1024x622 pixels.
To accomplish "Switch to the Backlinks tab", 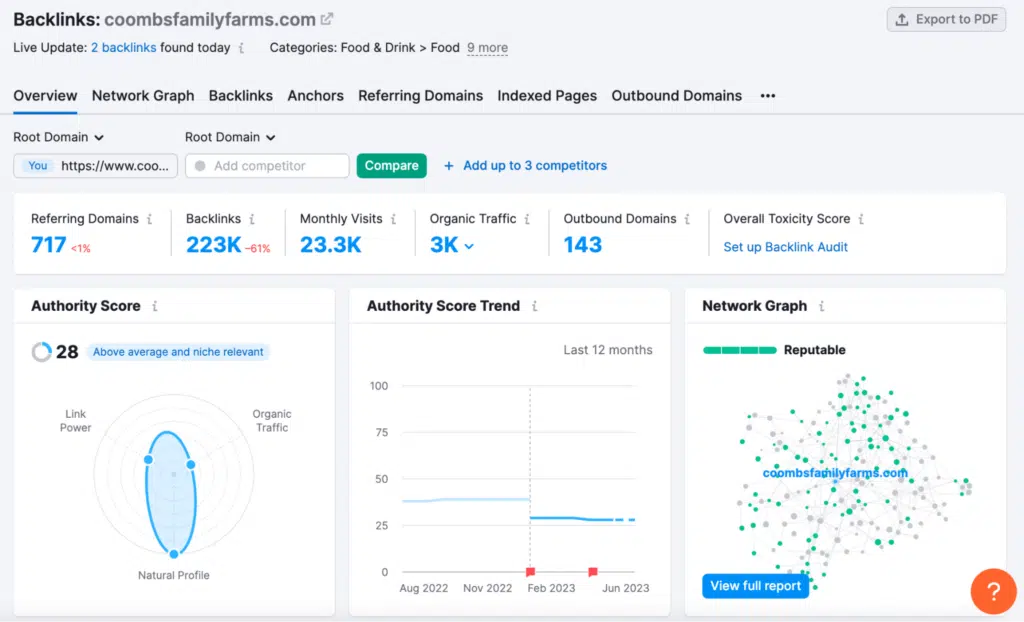I will point(240,96).
